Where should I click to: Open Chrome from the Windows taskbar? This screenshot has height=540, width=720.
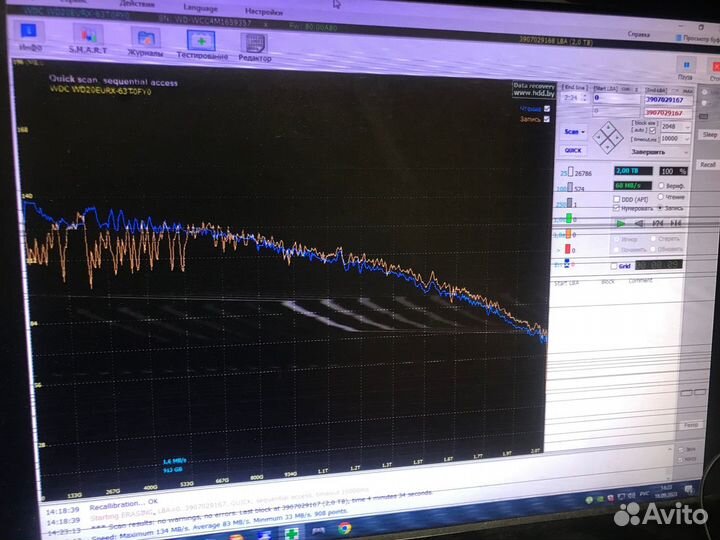point(343,528)
